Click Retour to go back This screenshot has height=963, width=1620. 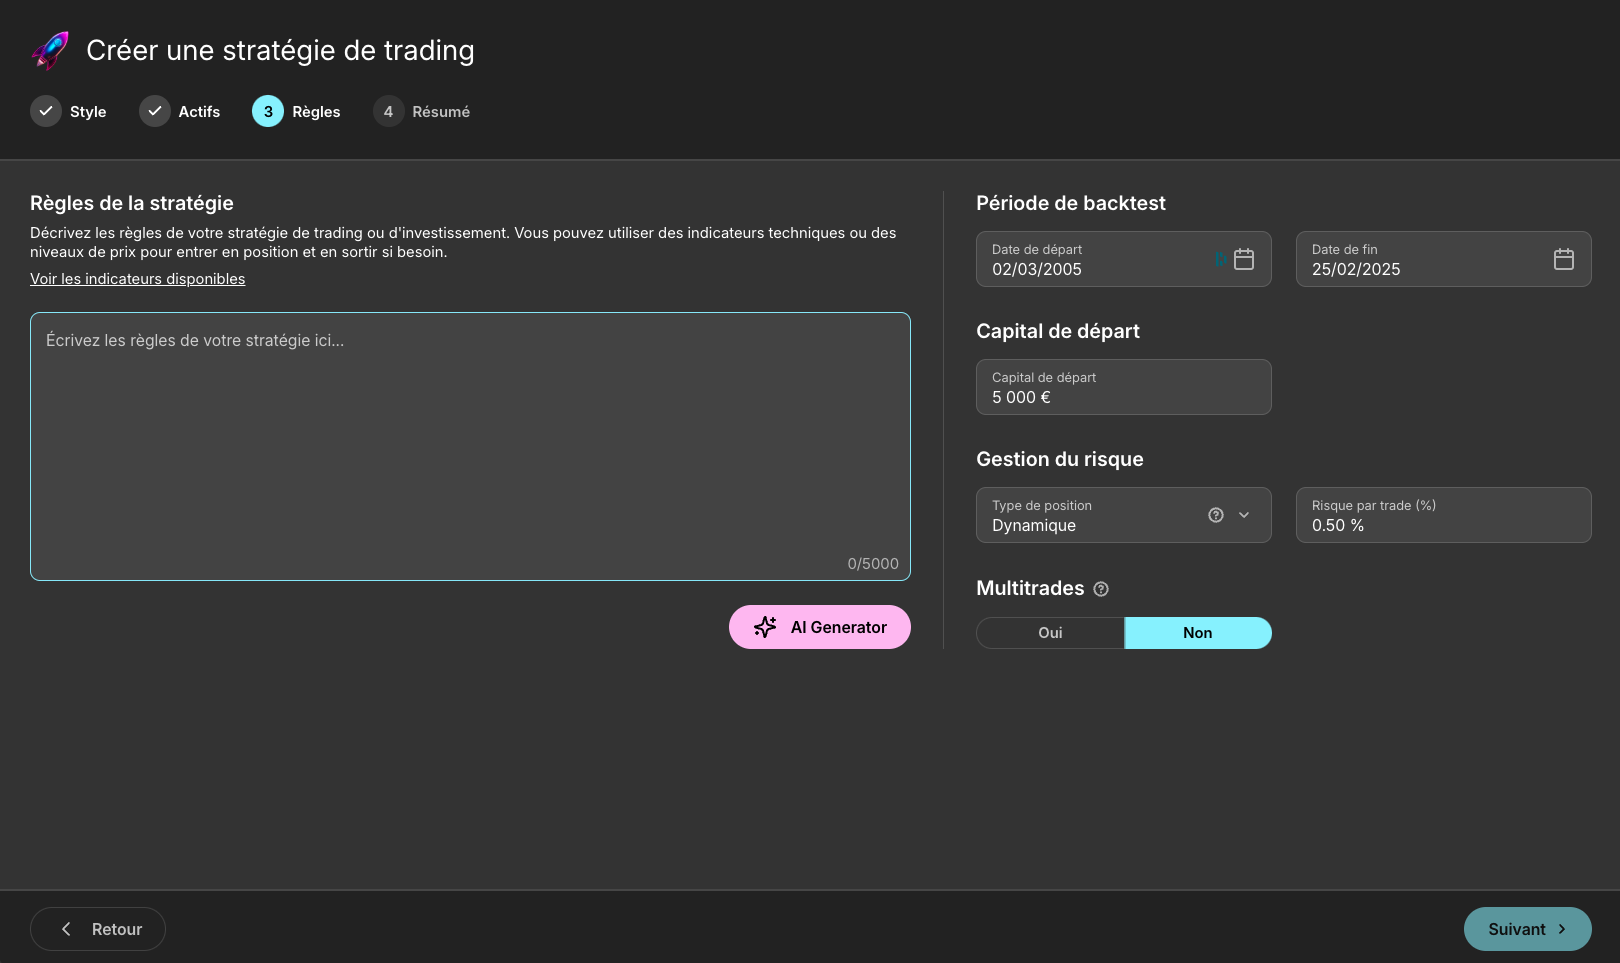(x=98, y=929)
